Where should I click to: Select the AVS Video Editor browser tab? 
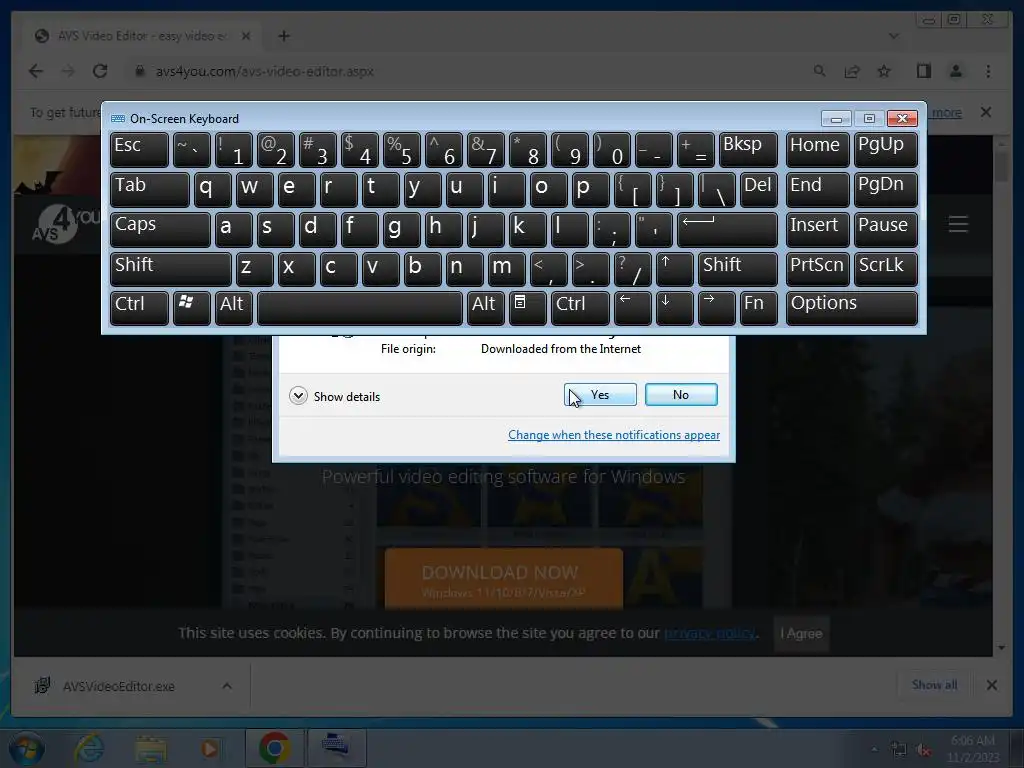(x=142, y=36)
